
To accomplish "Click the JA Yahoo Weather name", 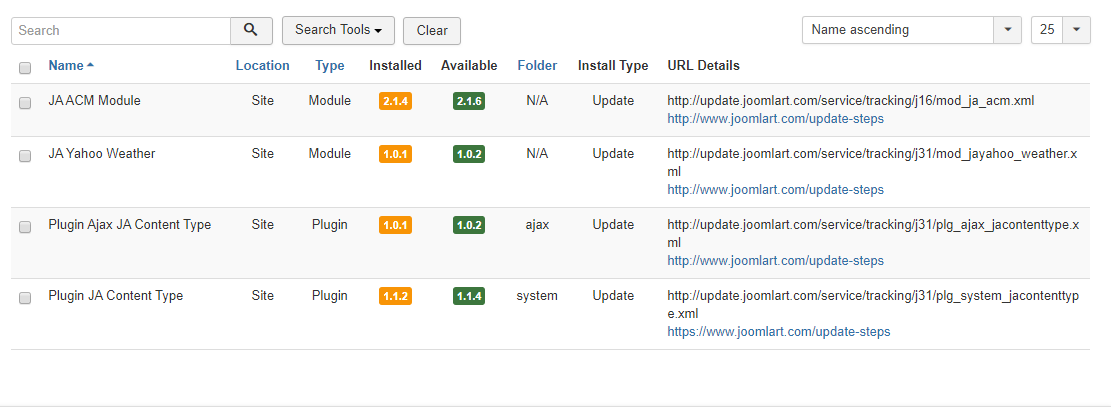I will [101, 154].
